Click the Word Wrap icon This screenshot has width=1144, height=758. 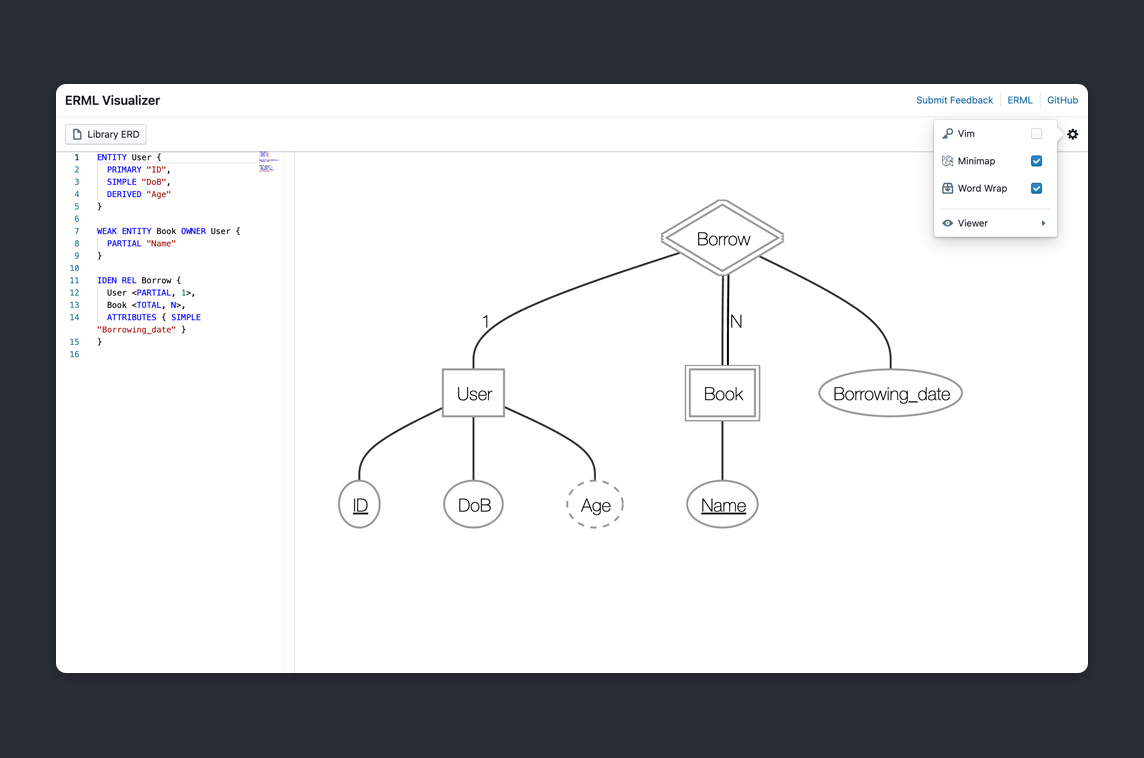point(948,188)
